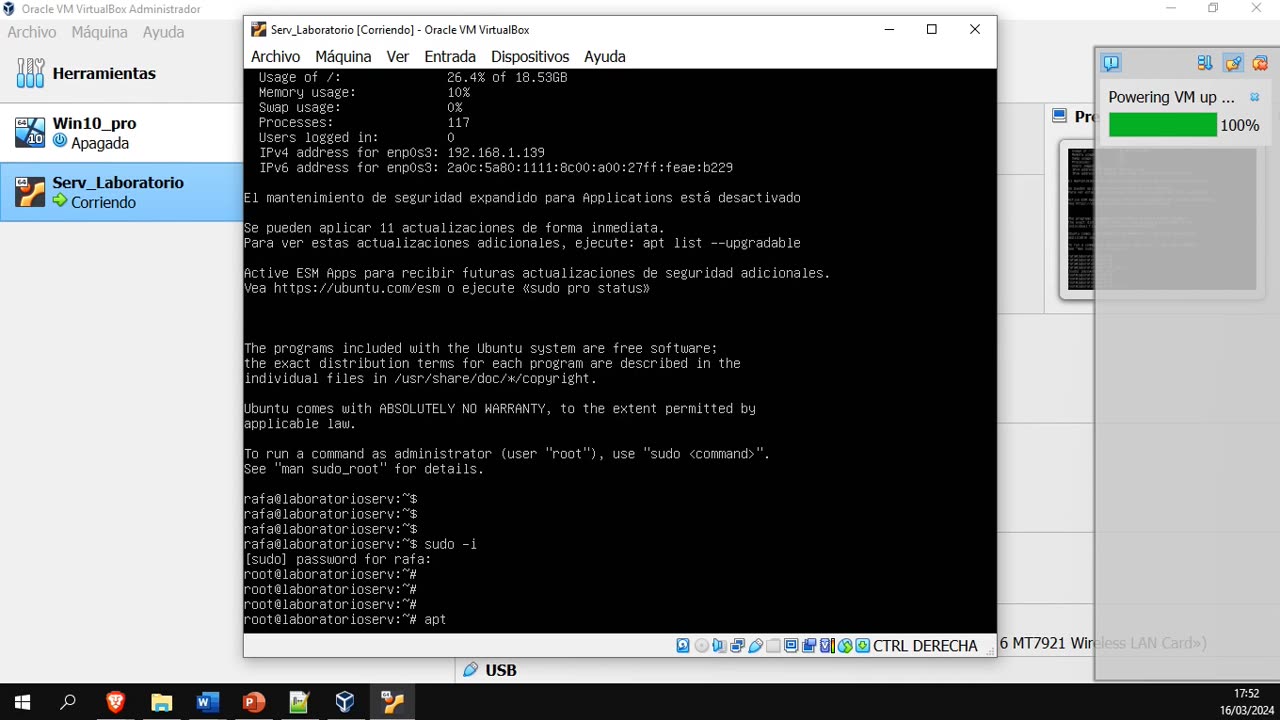Image resolution: width=1280 pixels, height=720 pixels.
Task: Click the VM preview thumbnail
Action: [1161, 219]
